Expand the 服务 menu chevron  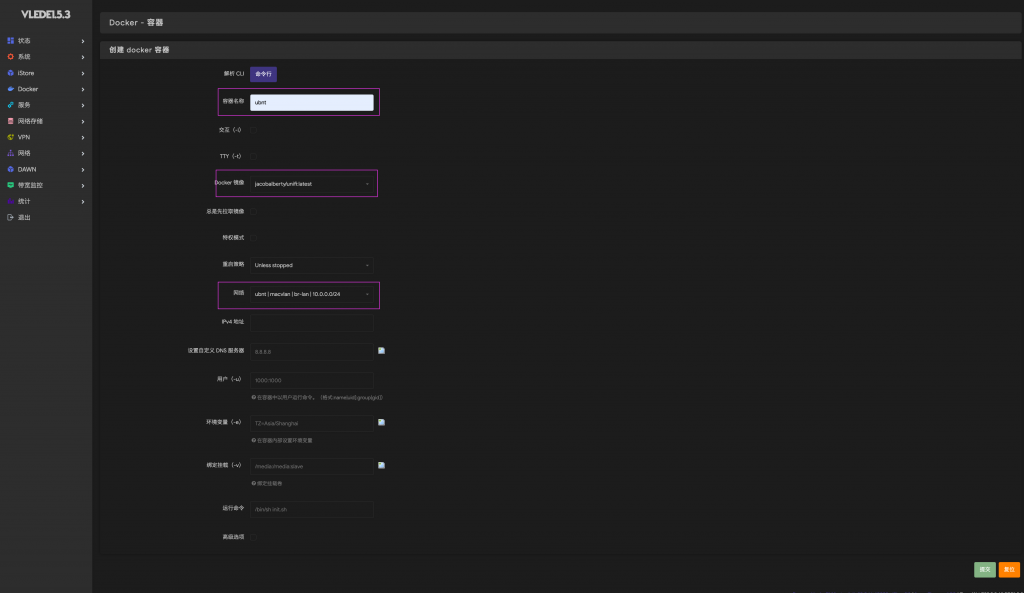tap(83, 105)
